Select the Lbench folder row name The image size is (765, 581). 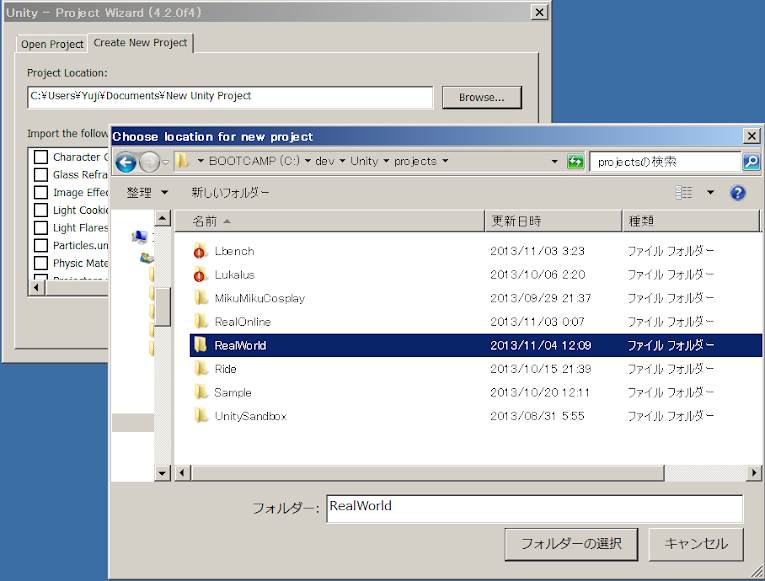(235, 251)
